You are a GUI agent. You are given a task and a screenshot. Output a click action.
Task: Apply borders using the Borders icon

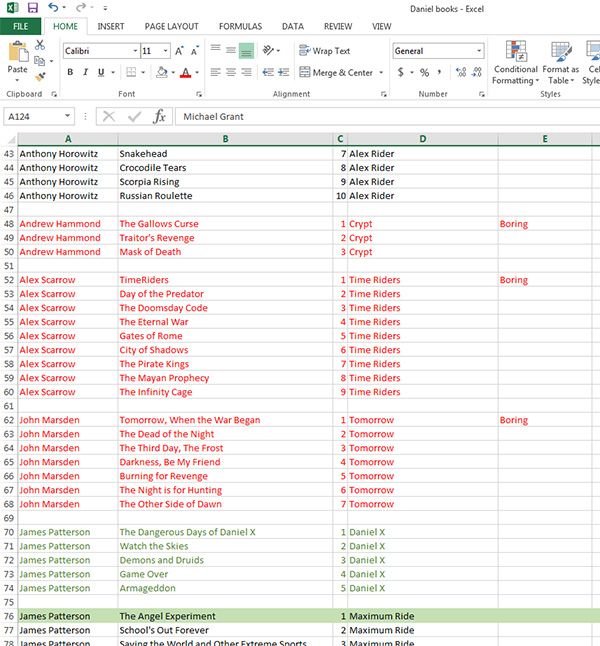point(131,73)
